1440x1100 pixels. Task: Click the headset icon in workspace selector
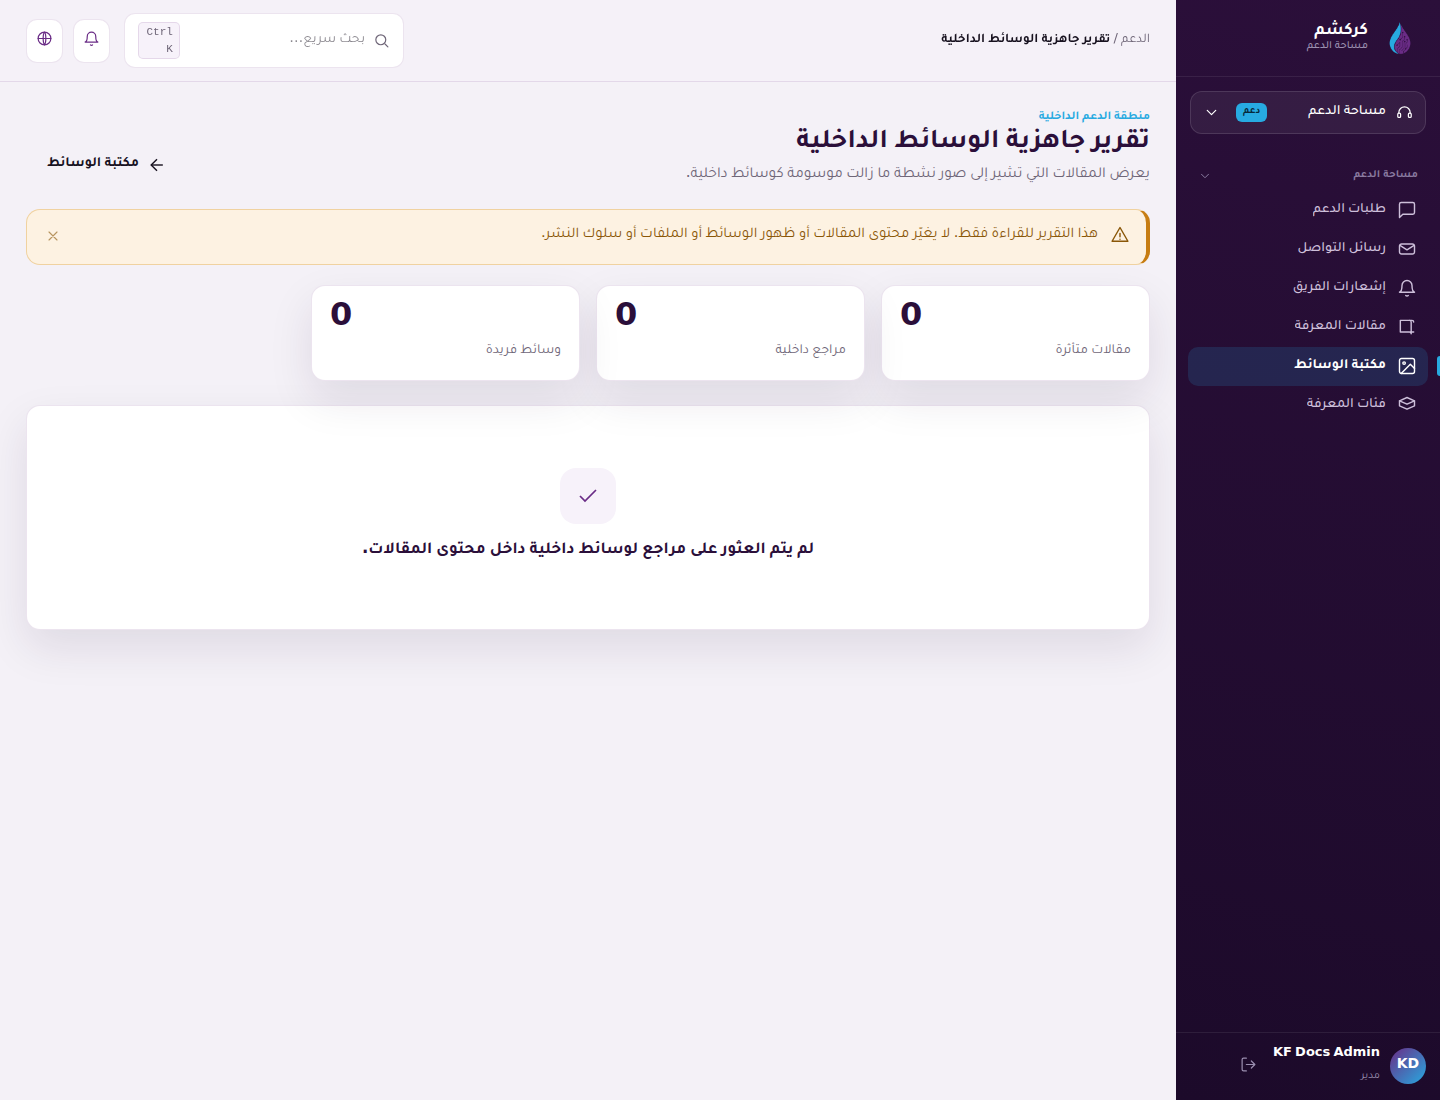[x=1404, y=112]
